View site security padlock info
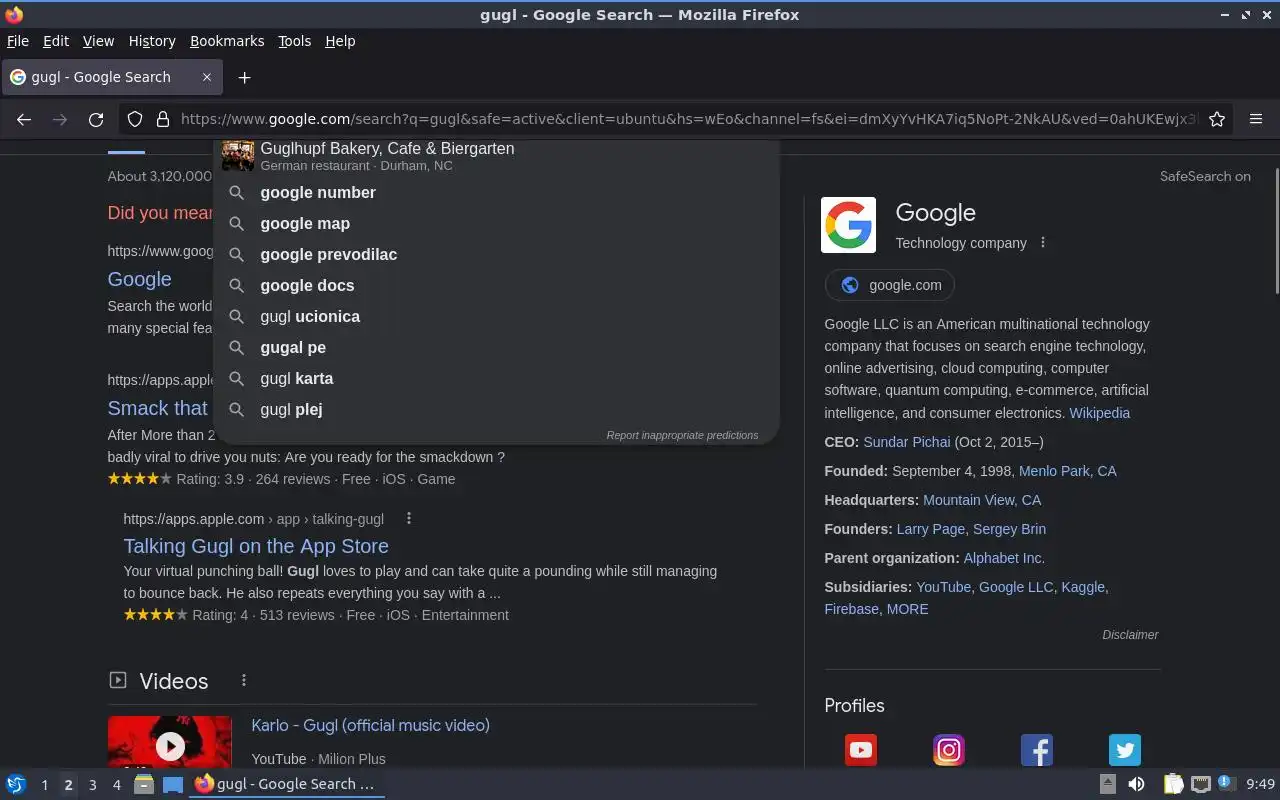 (x=163, y=119)
